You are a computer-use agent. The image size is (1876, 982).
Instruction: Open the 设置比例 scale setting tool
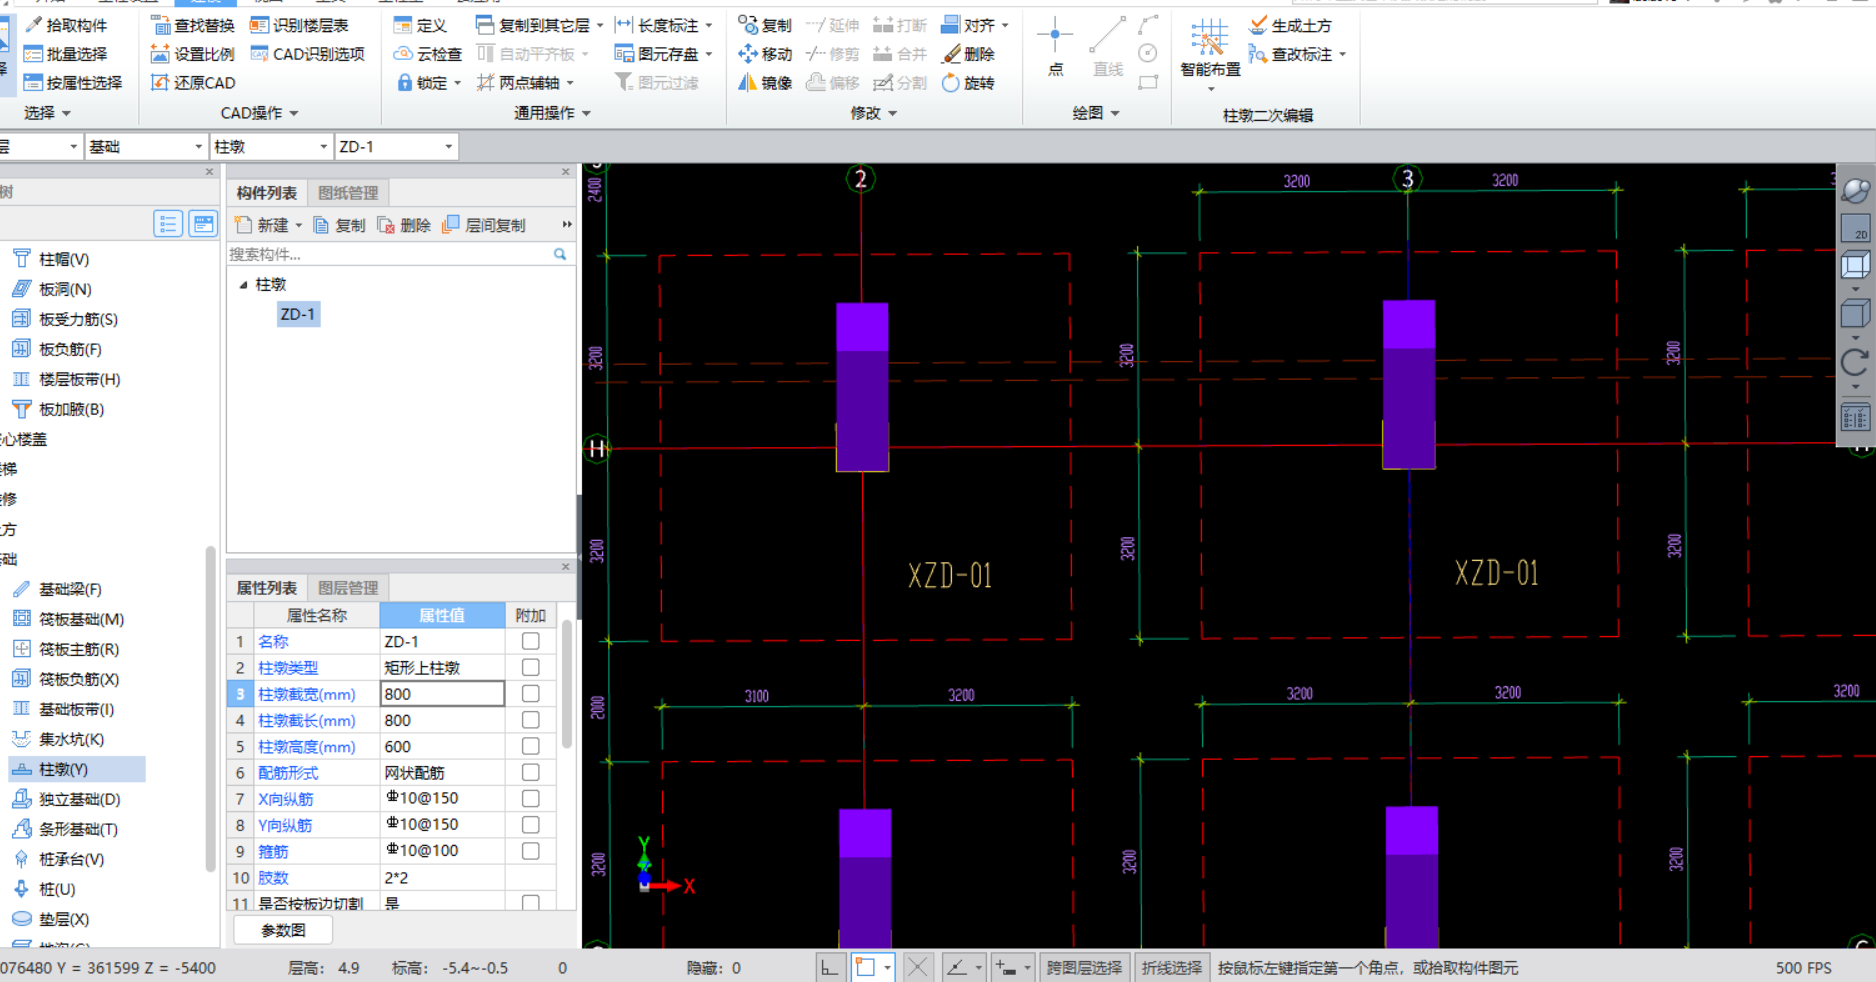click(x=193, y=54)
